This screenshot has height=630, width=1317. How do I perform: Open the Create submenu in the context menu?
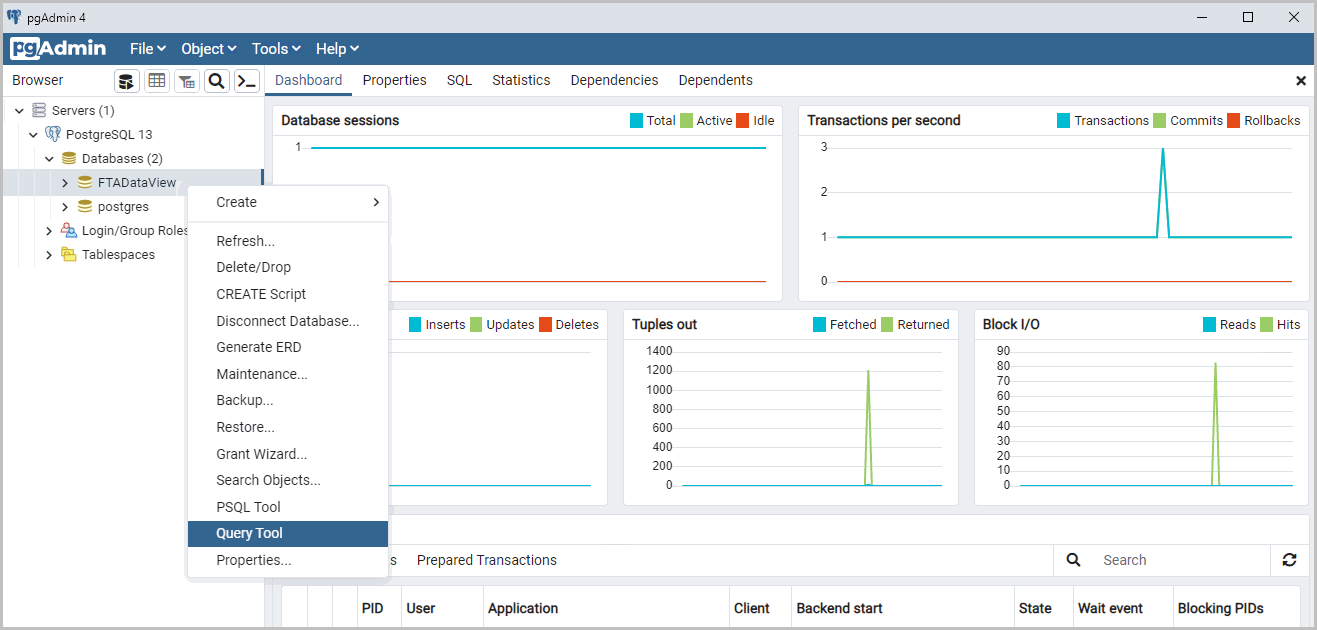pos(288,202)
